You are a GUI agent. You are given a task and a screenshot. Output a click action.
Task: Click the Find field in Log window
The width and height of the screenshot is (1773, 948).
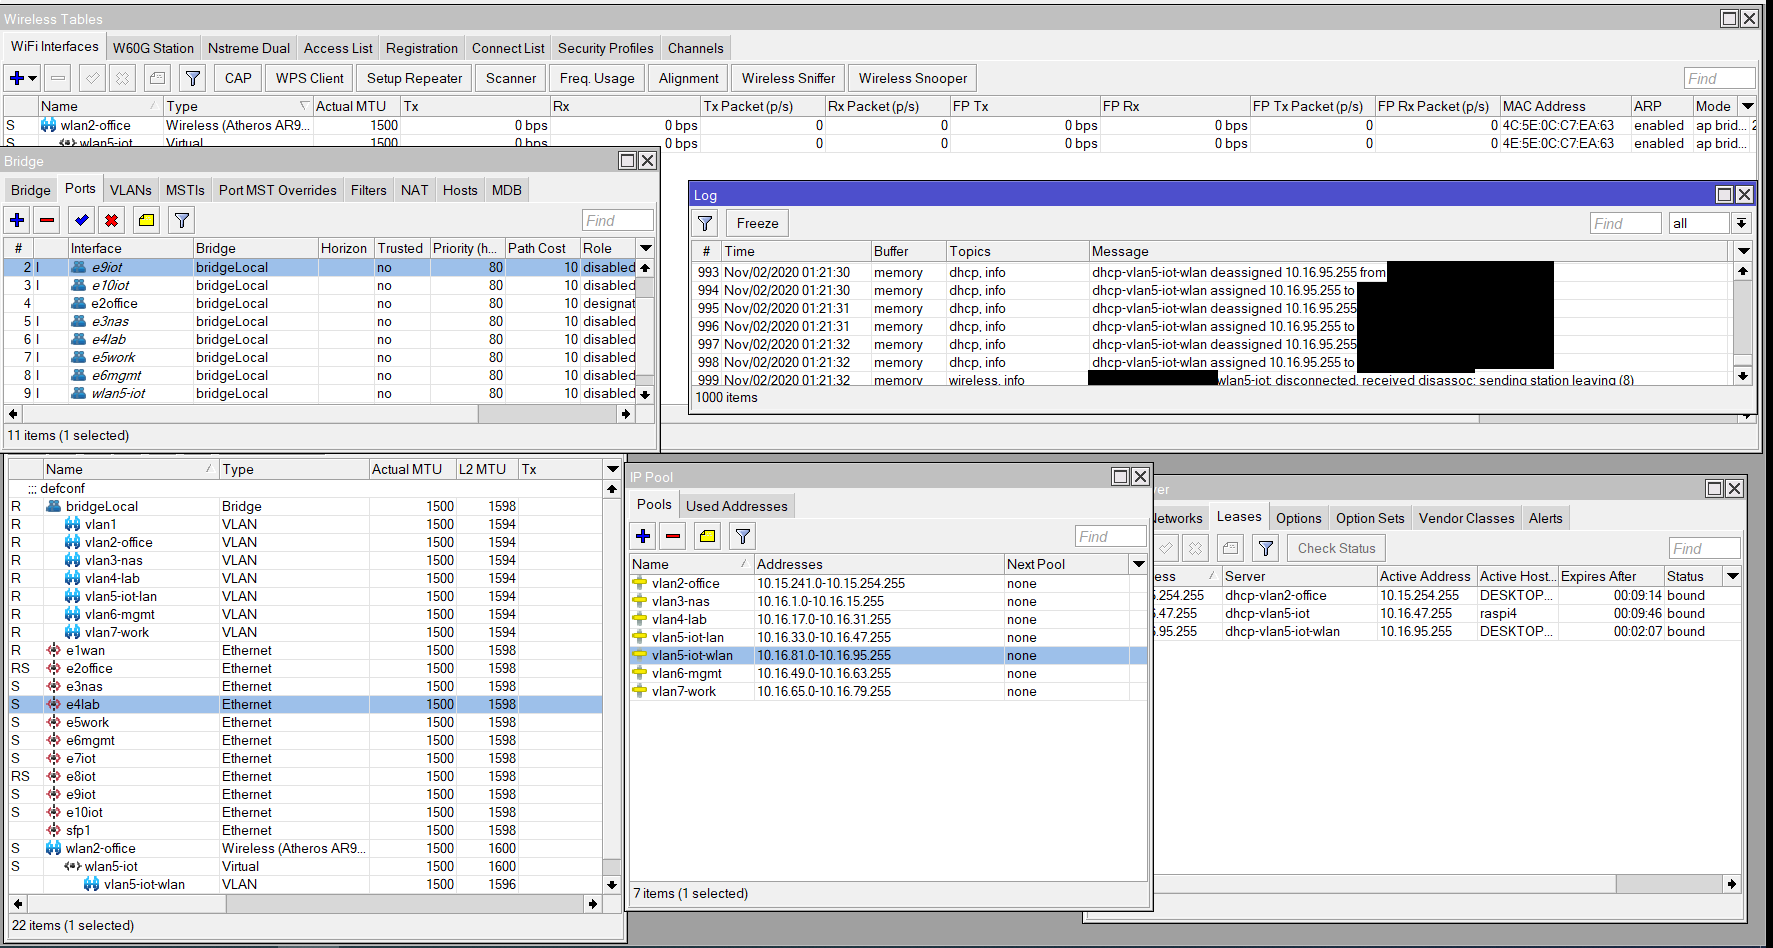coord(1625,223)
